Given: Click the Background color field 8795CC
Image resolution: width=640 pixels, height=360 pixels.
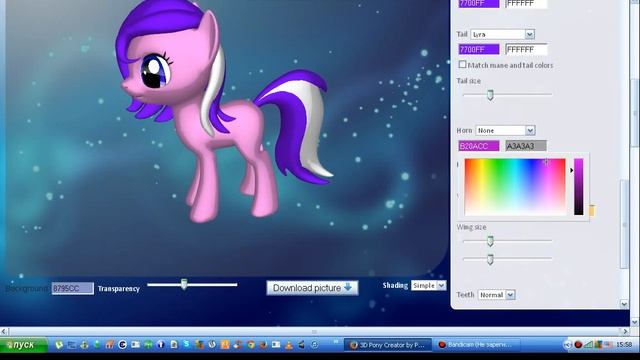Looking at the screenshot, I should (72, 288).
